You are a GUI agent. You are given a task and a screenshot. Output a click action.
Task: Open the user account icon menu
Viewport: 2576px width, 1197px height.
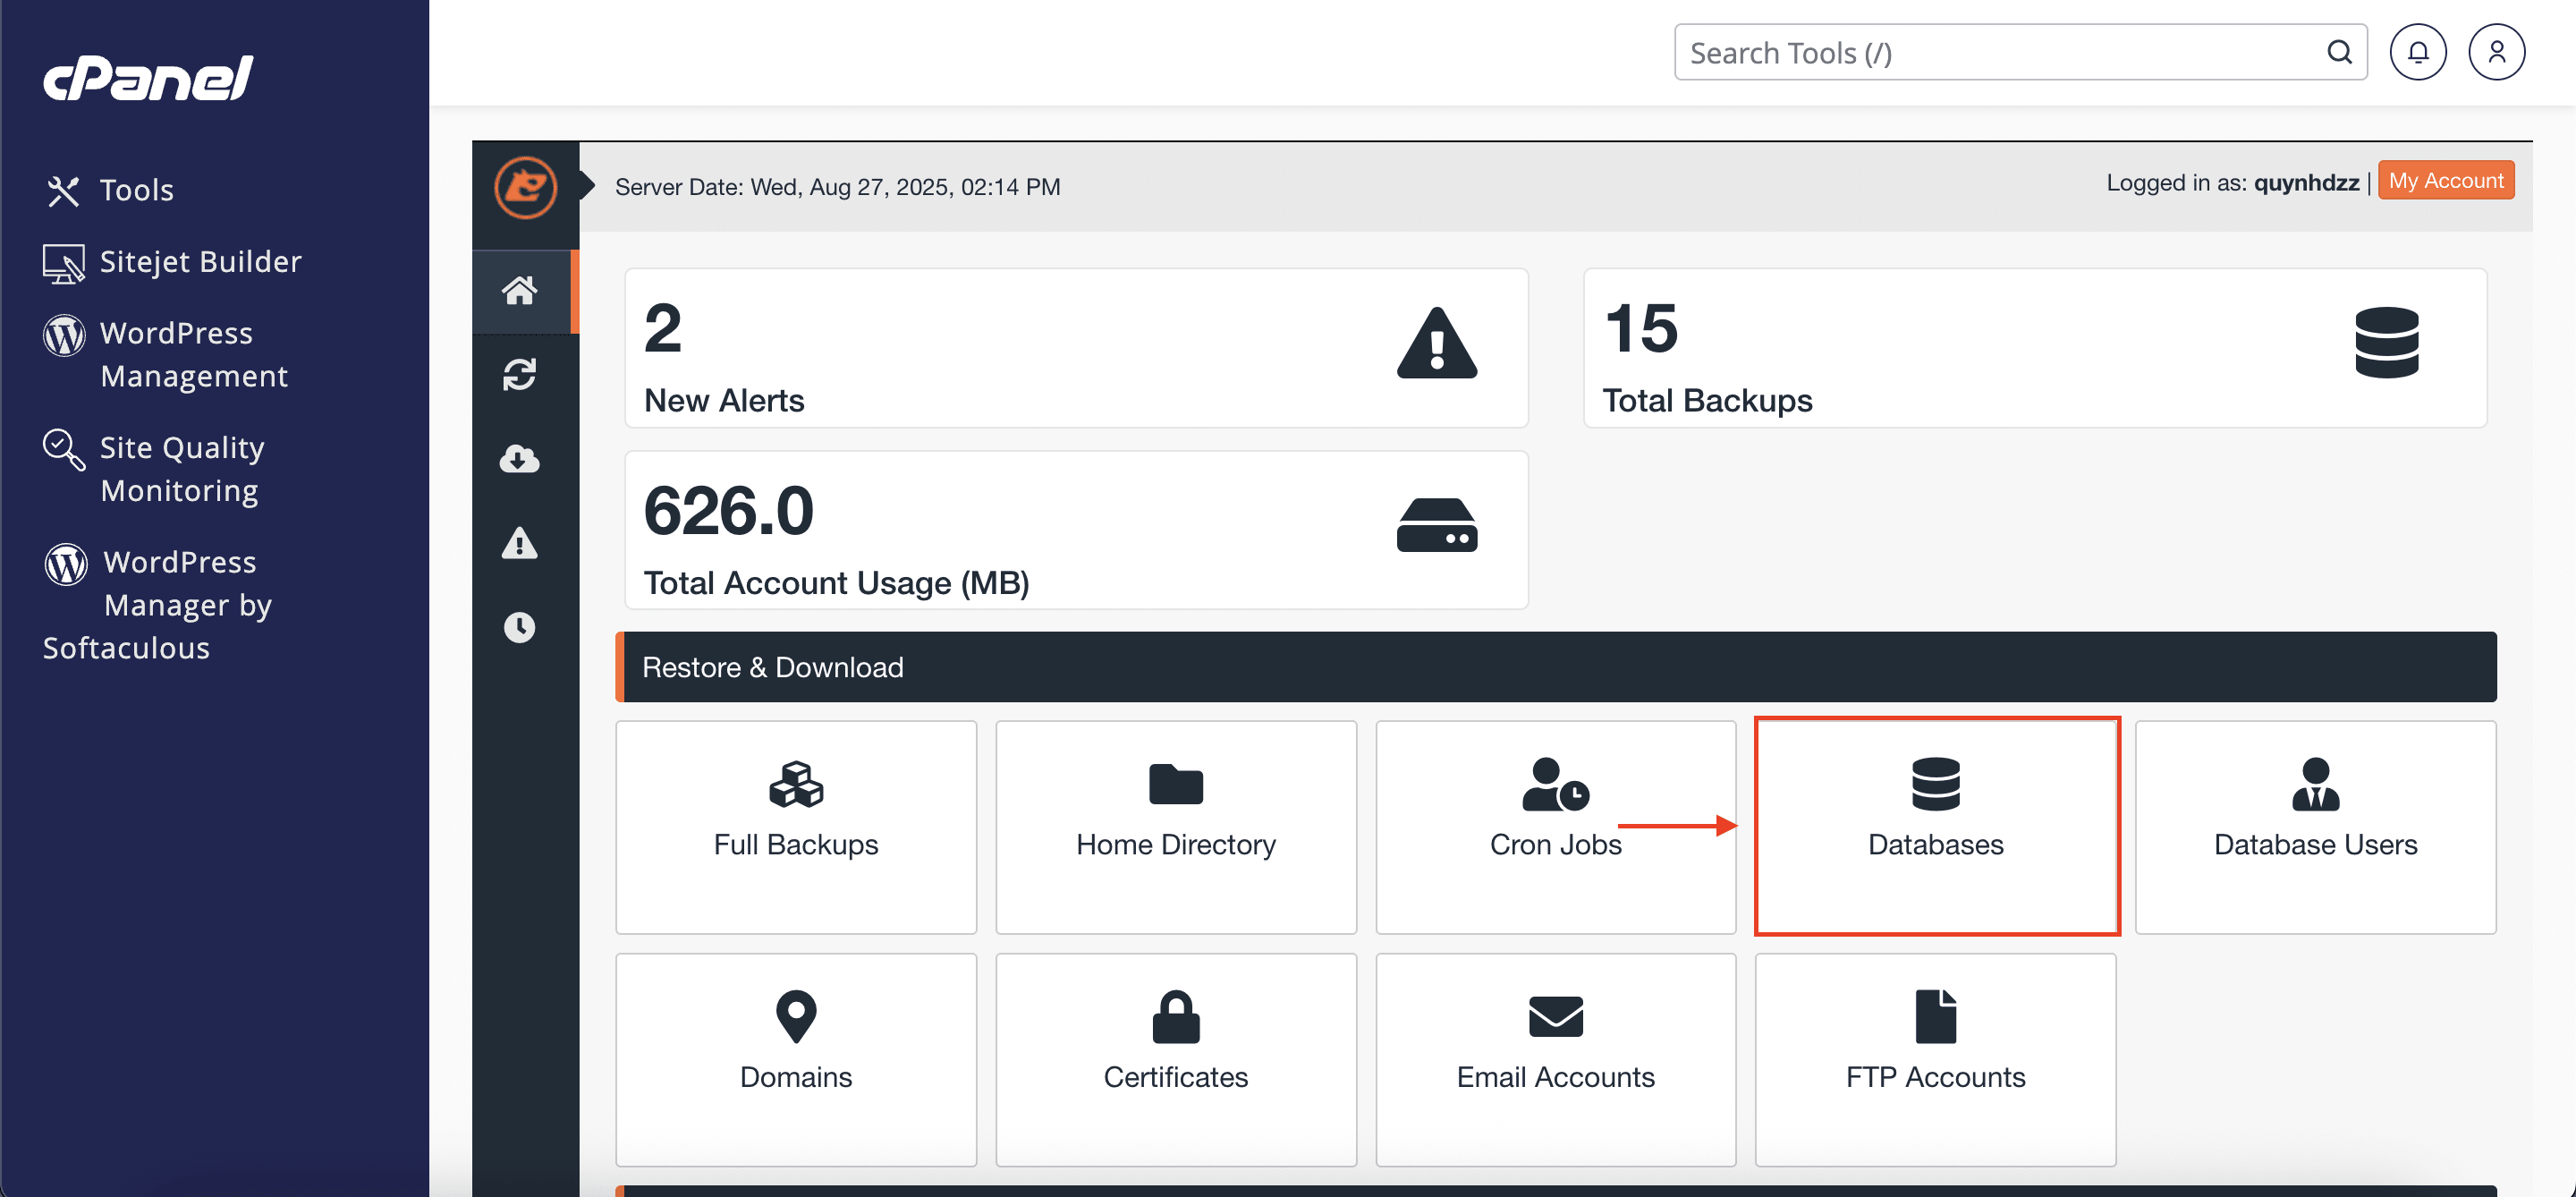2496,52
